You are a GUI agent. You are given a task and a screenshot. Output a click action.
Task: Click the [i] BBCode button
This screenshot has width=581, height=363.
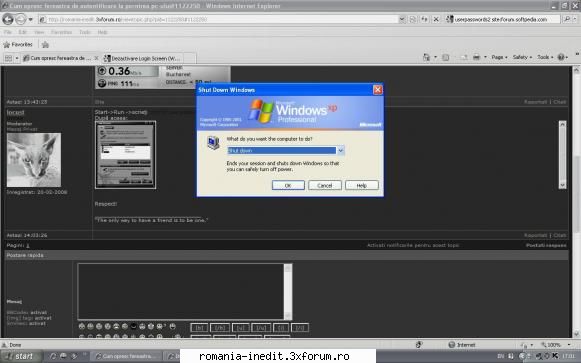tap(281, 328)
